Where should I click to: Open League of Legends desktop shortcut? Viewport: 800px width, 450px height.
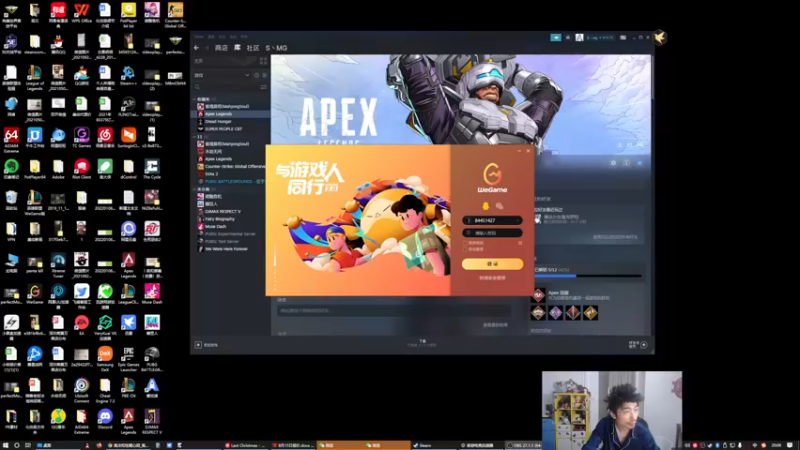point(35,77)
